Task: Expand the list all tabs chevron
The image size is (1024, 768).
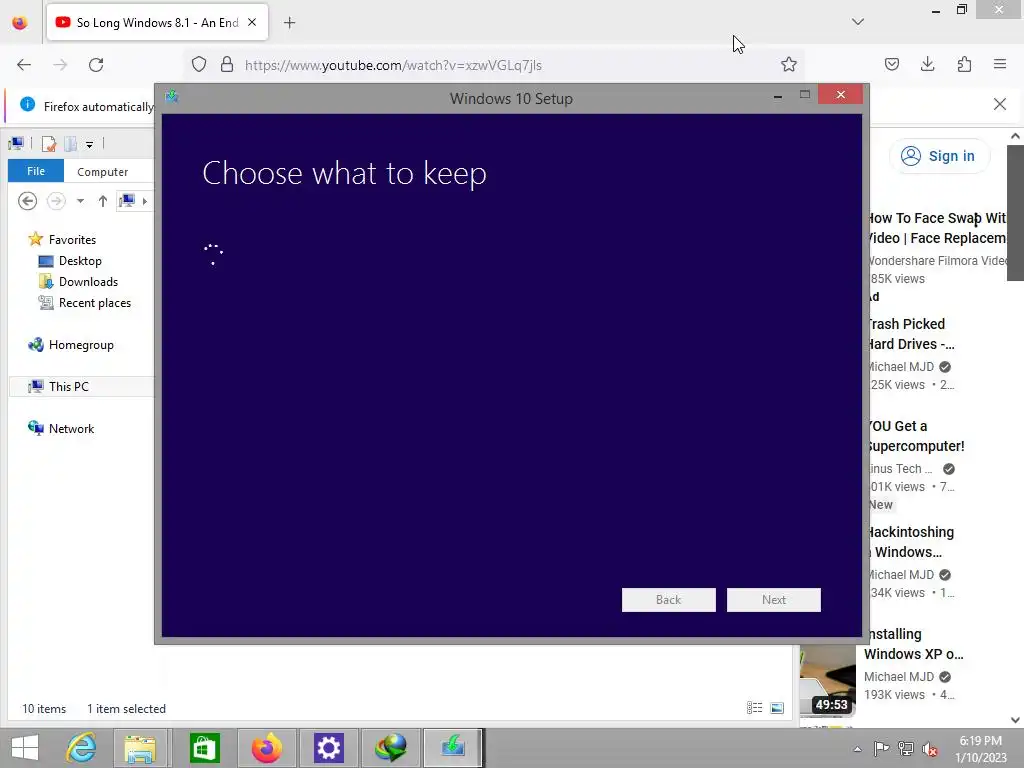Action: [857, 22]
